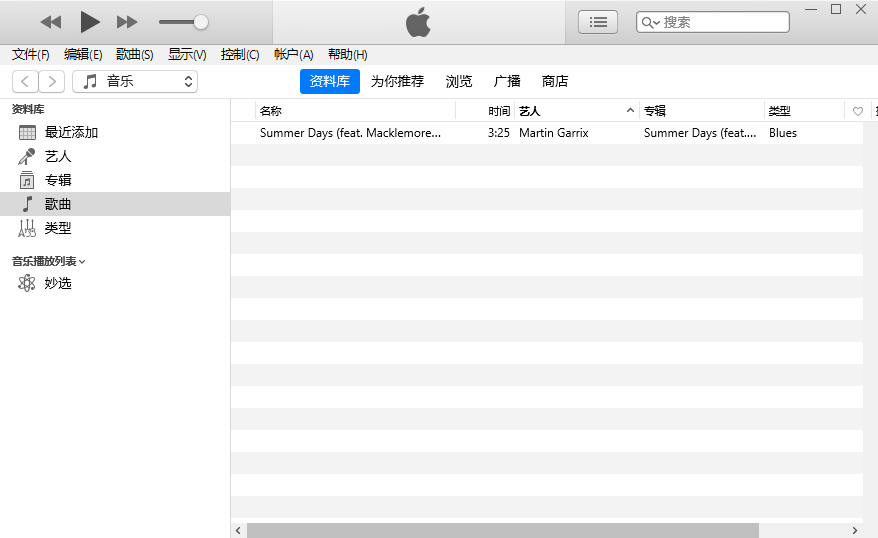Click the horizontal scrollbar left arrow
Image resolution: width=878 pixels, height=538 pixels.
tap(239, 530)
